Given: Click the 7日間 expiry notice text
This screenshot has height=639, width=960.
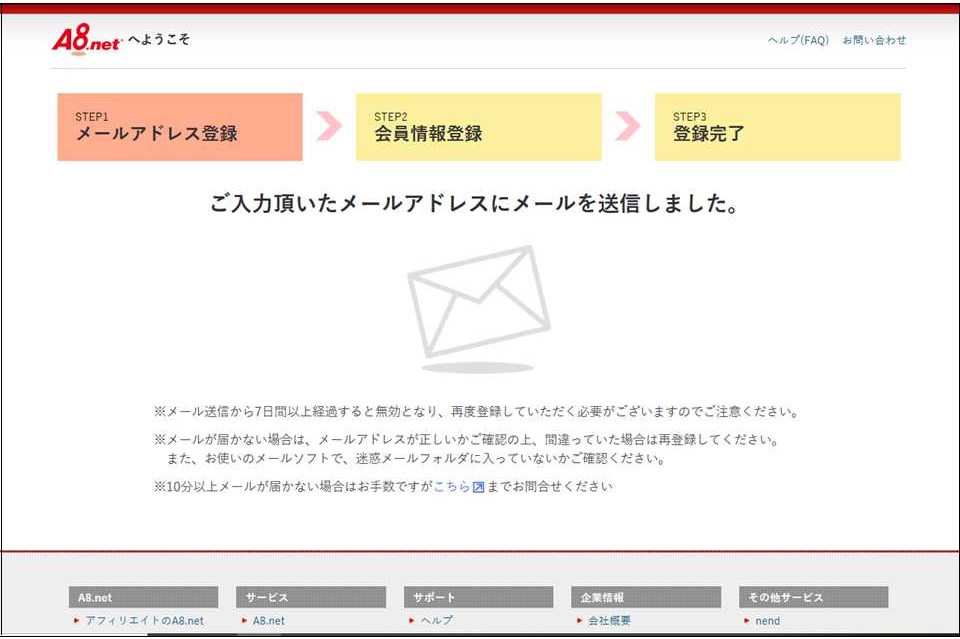Looking at the screenshot, I should [476, 411].
